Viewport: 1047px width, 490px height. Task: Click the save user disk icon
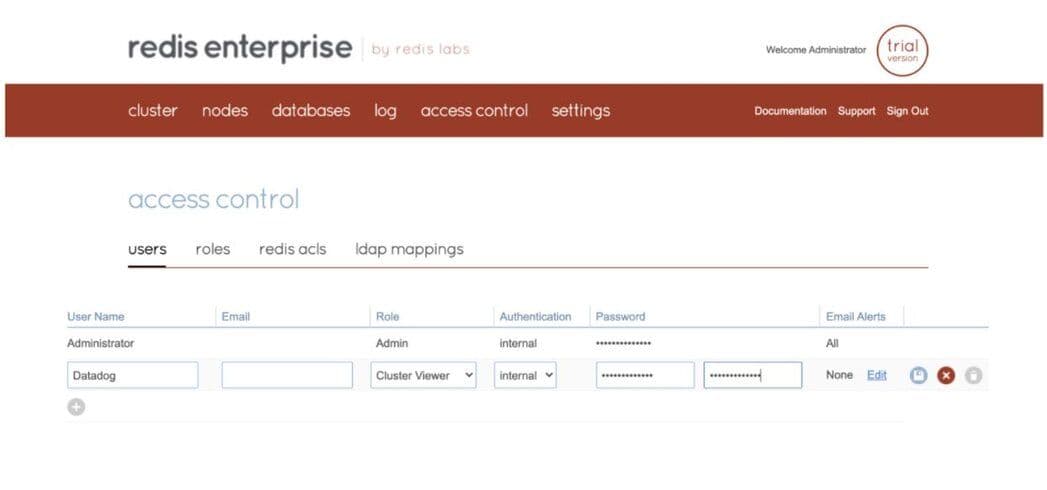(x=919, y=376)
